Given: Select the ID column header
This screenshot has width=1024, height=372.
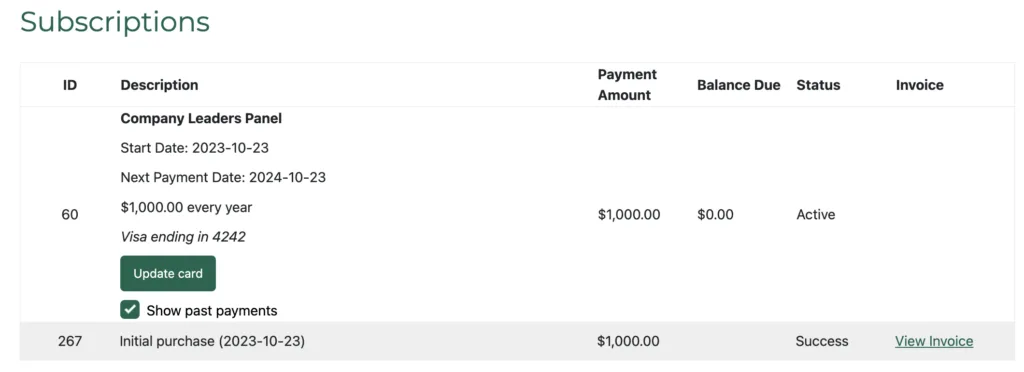Looking at the screenshot, I should coord(70,85).
